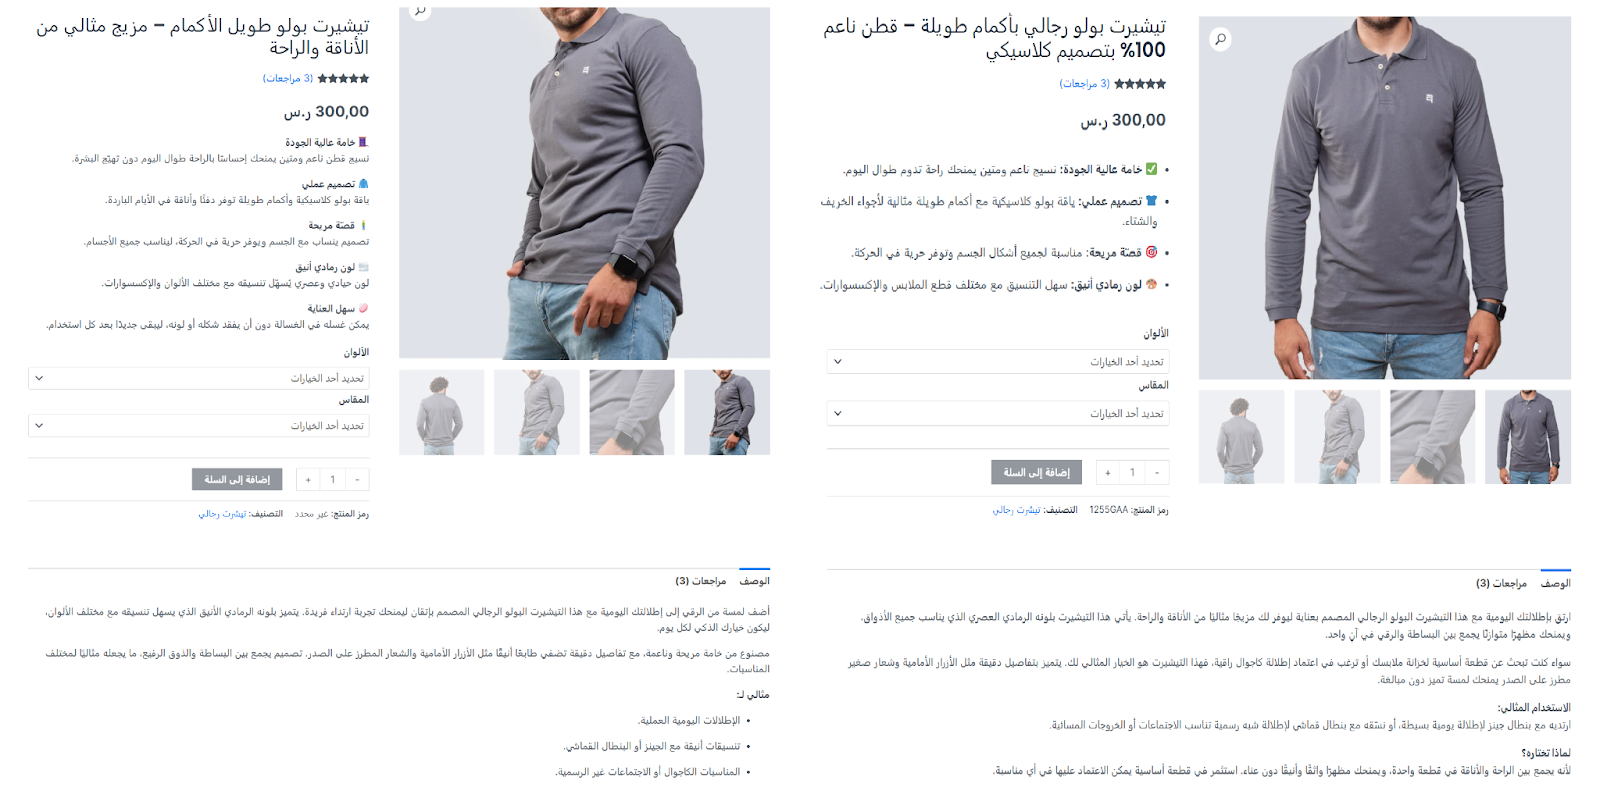
Task: Expand the المقاس size dropdown in left panel
Action: [x=199, y=425]
